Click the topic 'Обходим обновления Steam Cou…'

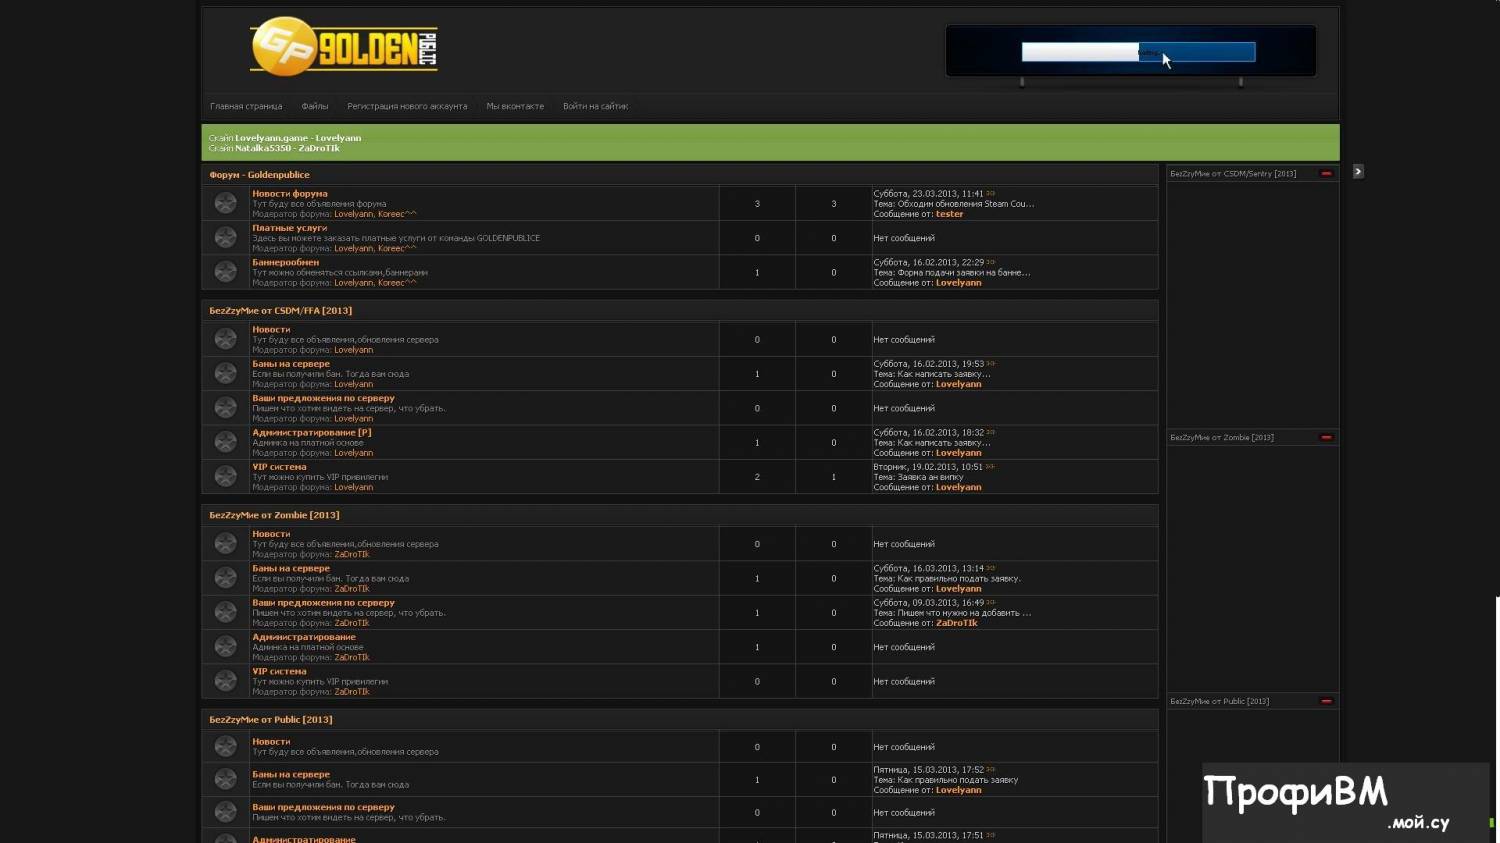point(966,204)
